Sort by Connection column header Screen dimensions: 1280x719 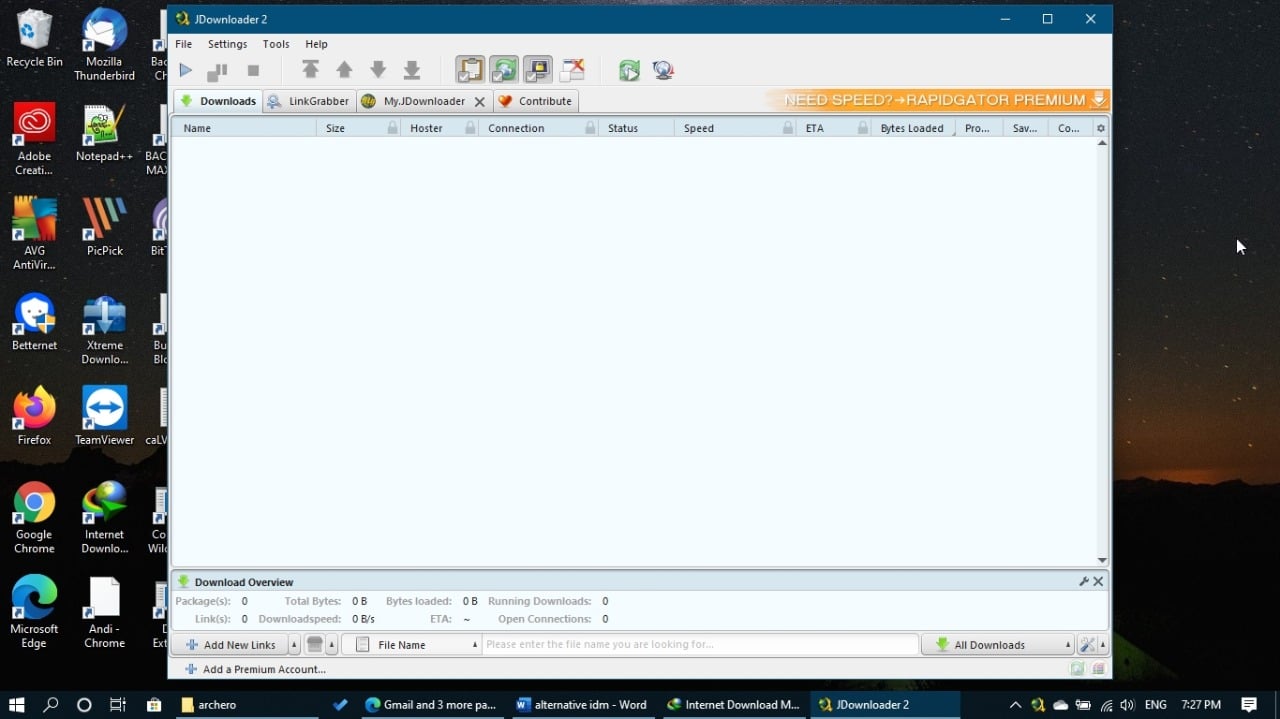pyautogui.click(x=516, y=128)
